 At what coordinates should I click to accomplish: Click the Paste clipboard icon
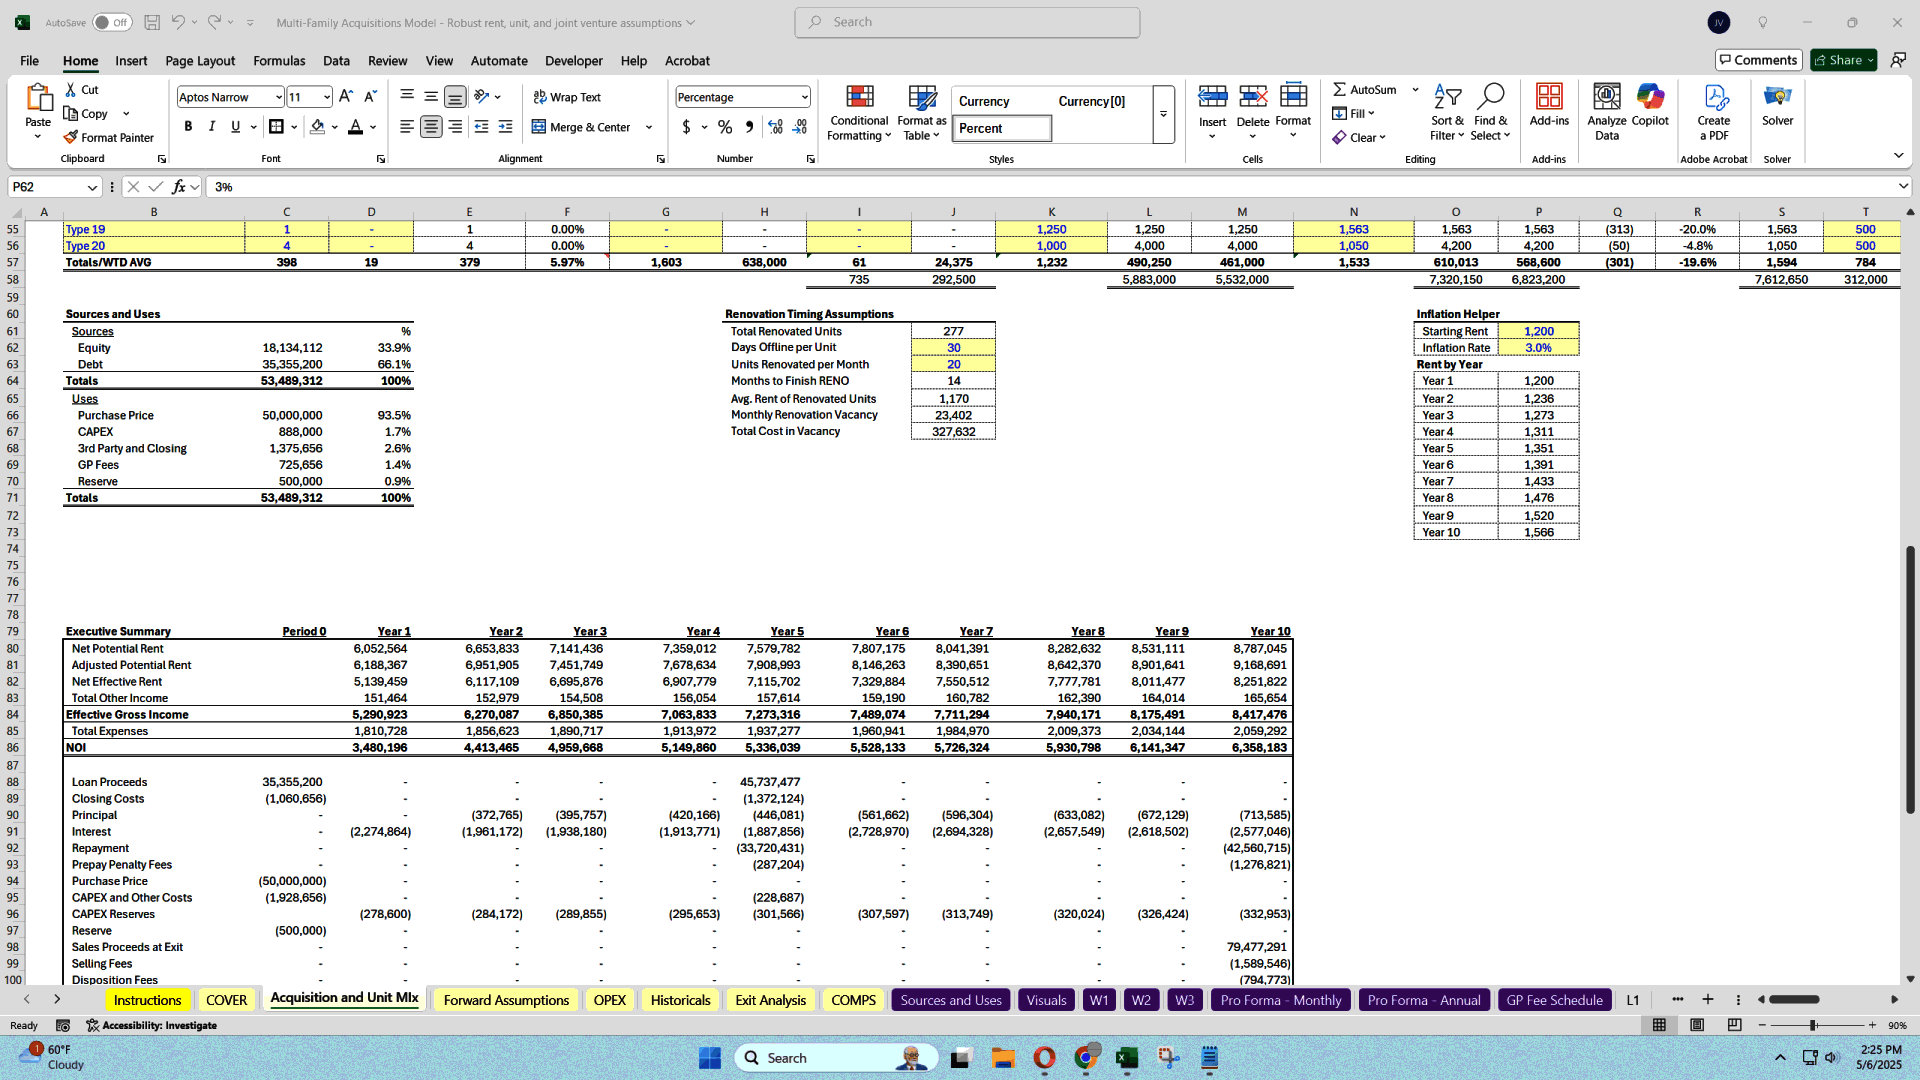tap(38, 98)
